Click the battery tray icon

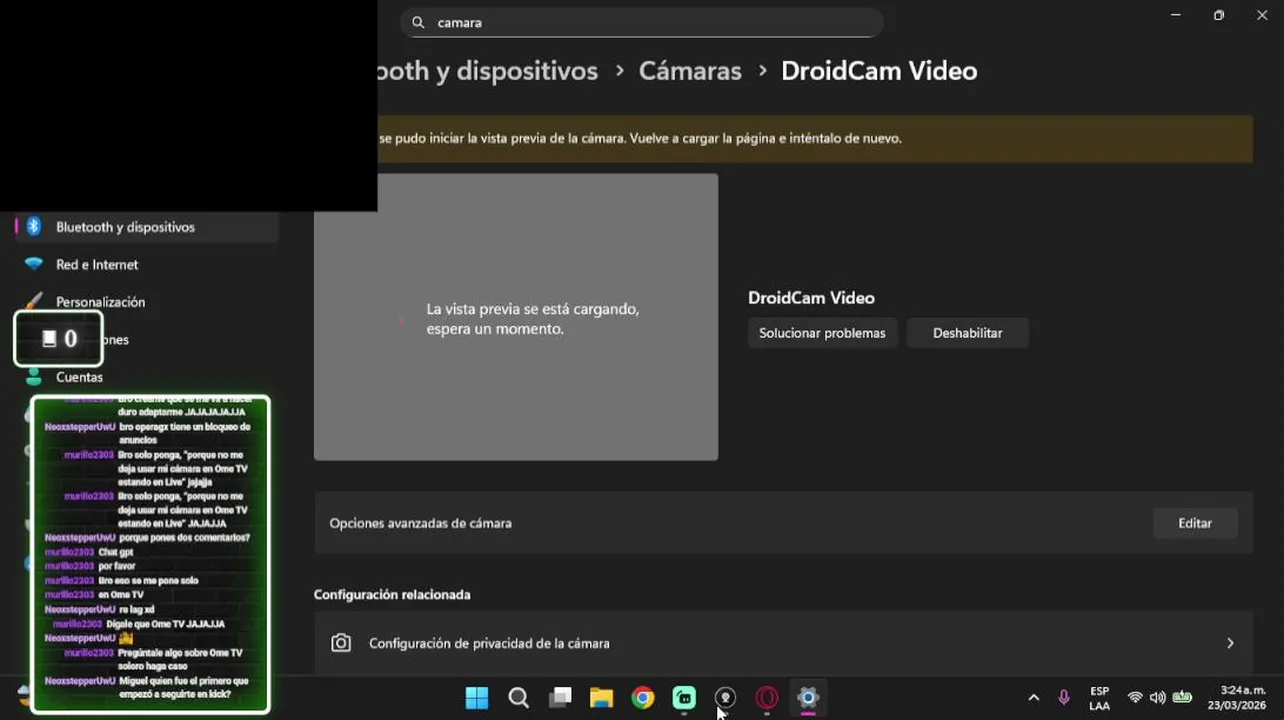[1182, 698]
